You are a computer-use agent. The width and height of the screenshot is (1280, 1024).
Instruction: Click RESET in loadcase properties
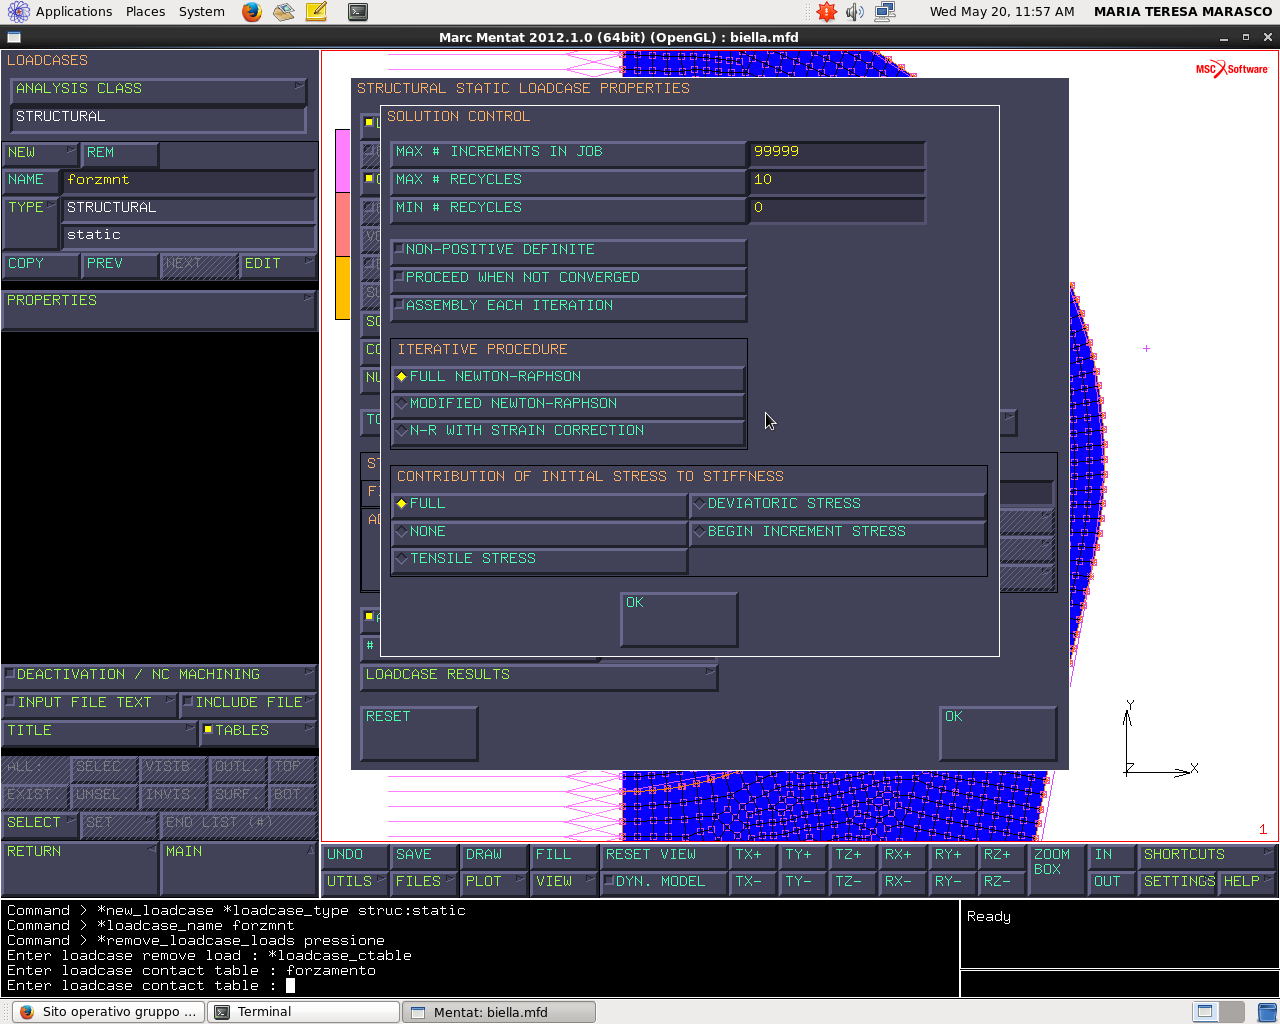(419, 733)
